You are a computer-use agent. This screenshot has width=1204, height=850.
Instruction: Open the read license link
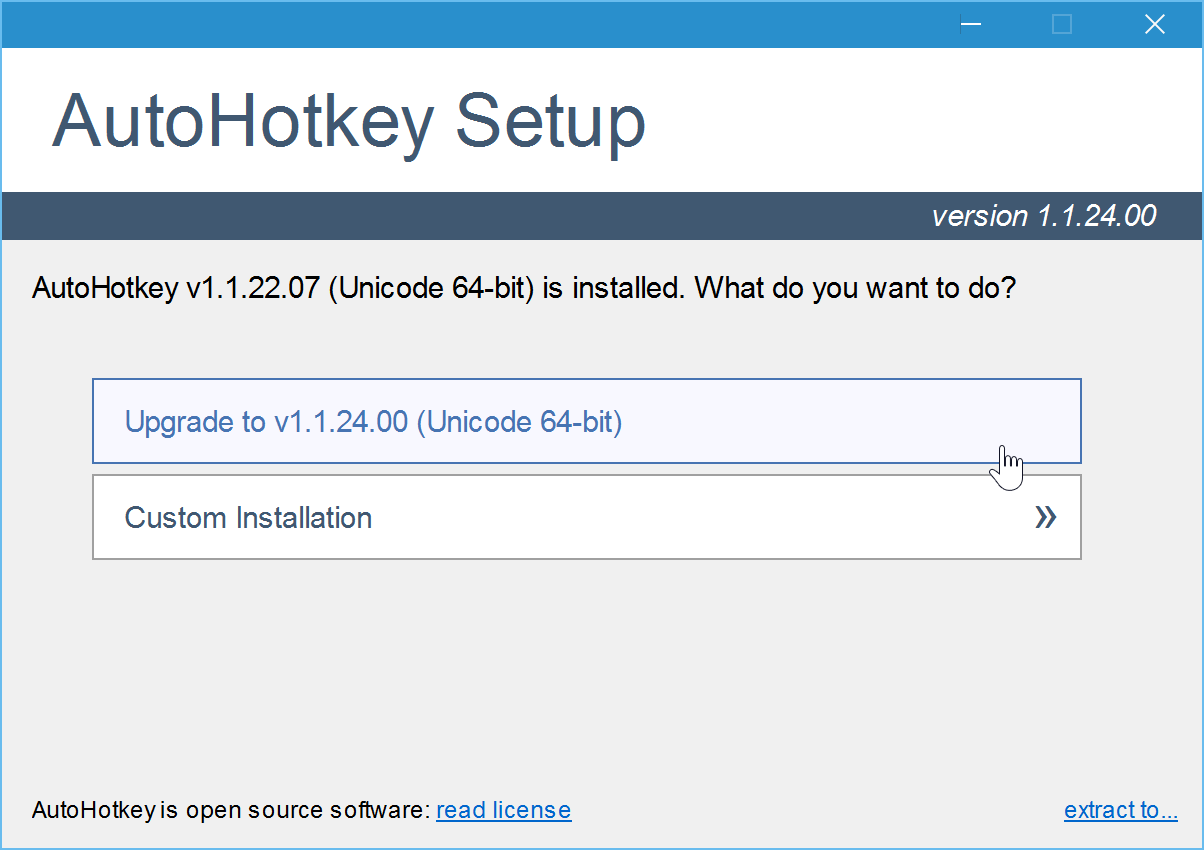(x=504, y=810)
